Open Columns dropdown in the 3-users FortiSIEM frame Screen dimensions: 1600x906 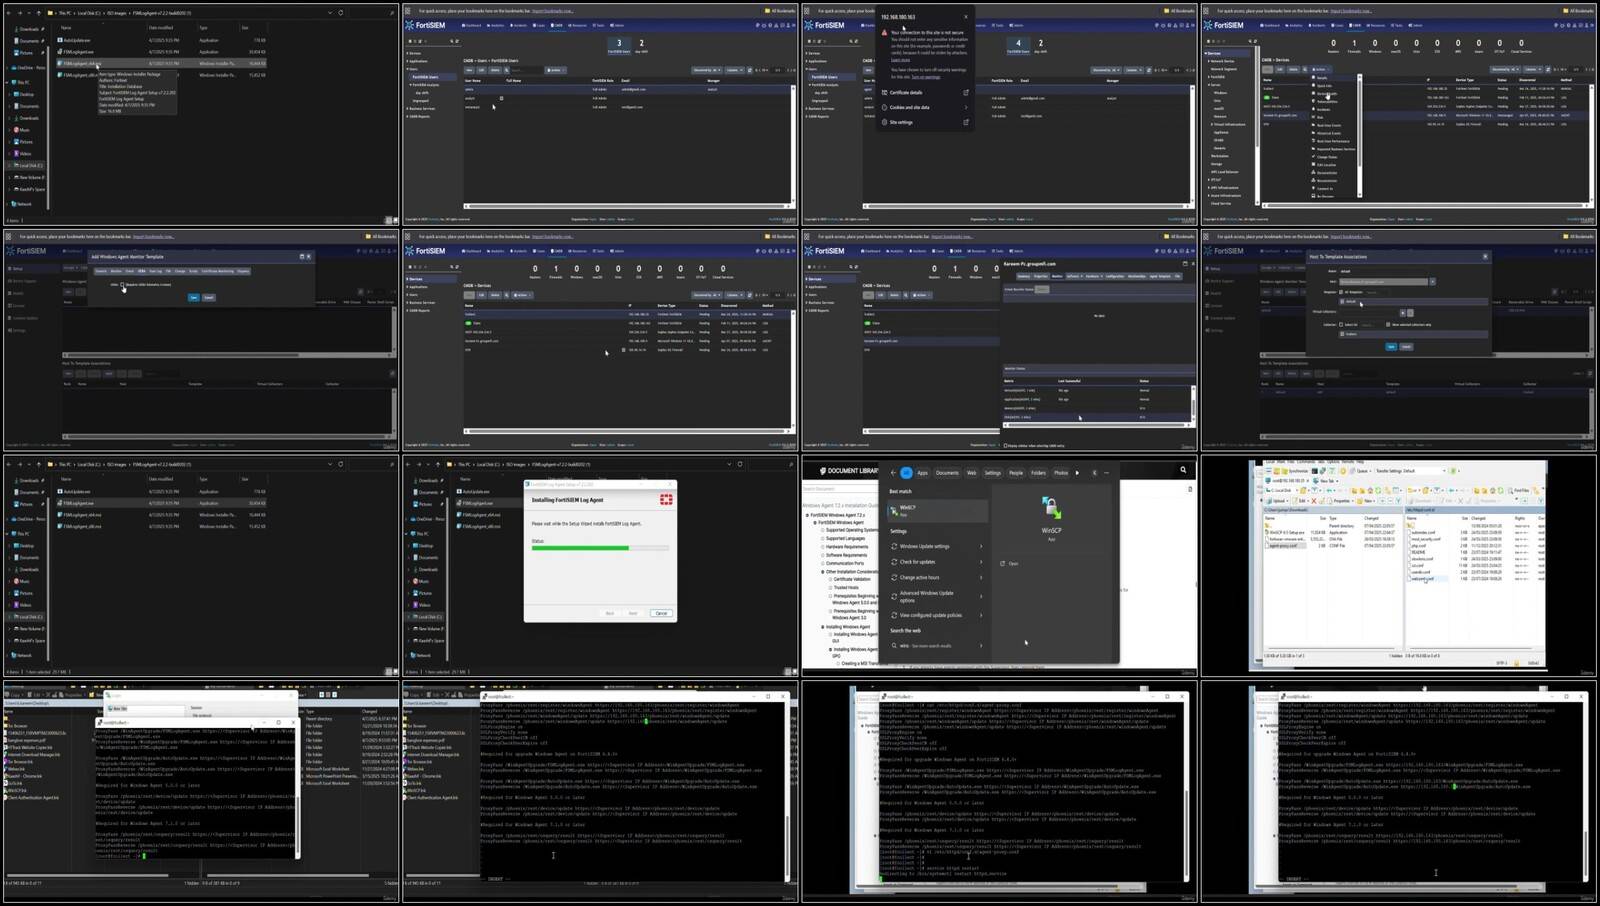735,70
